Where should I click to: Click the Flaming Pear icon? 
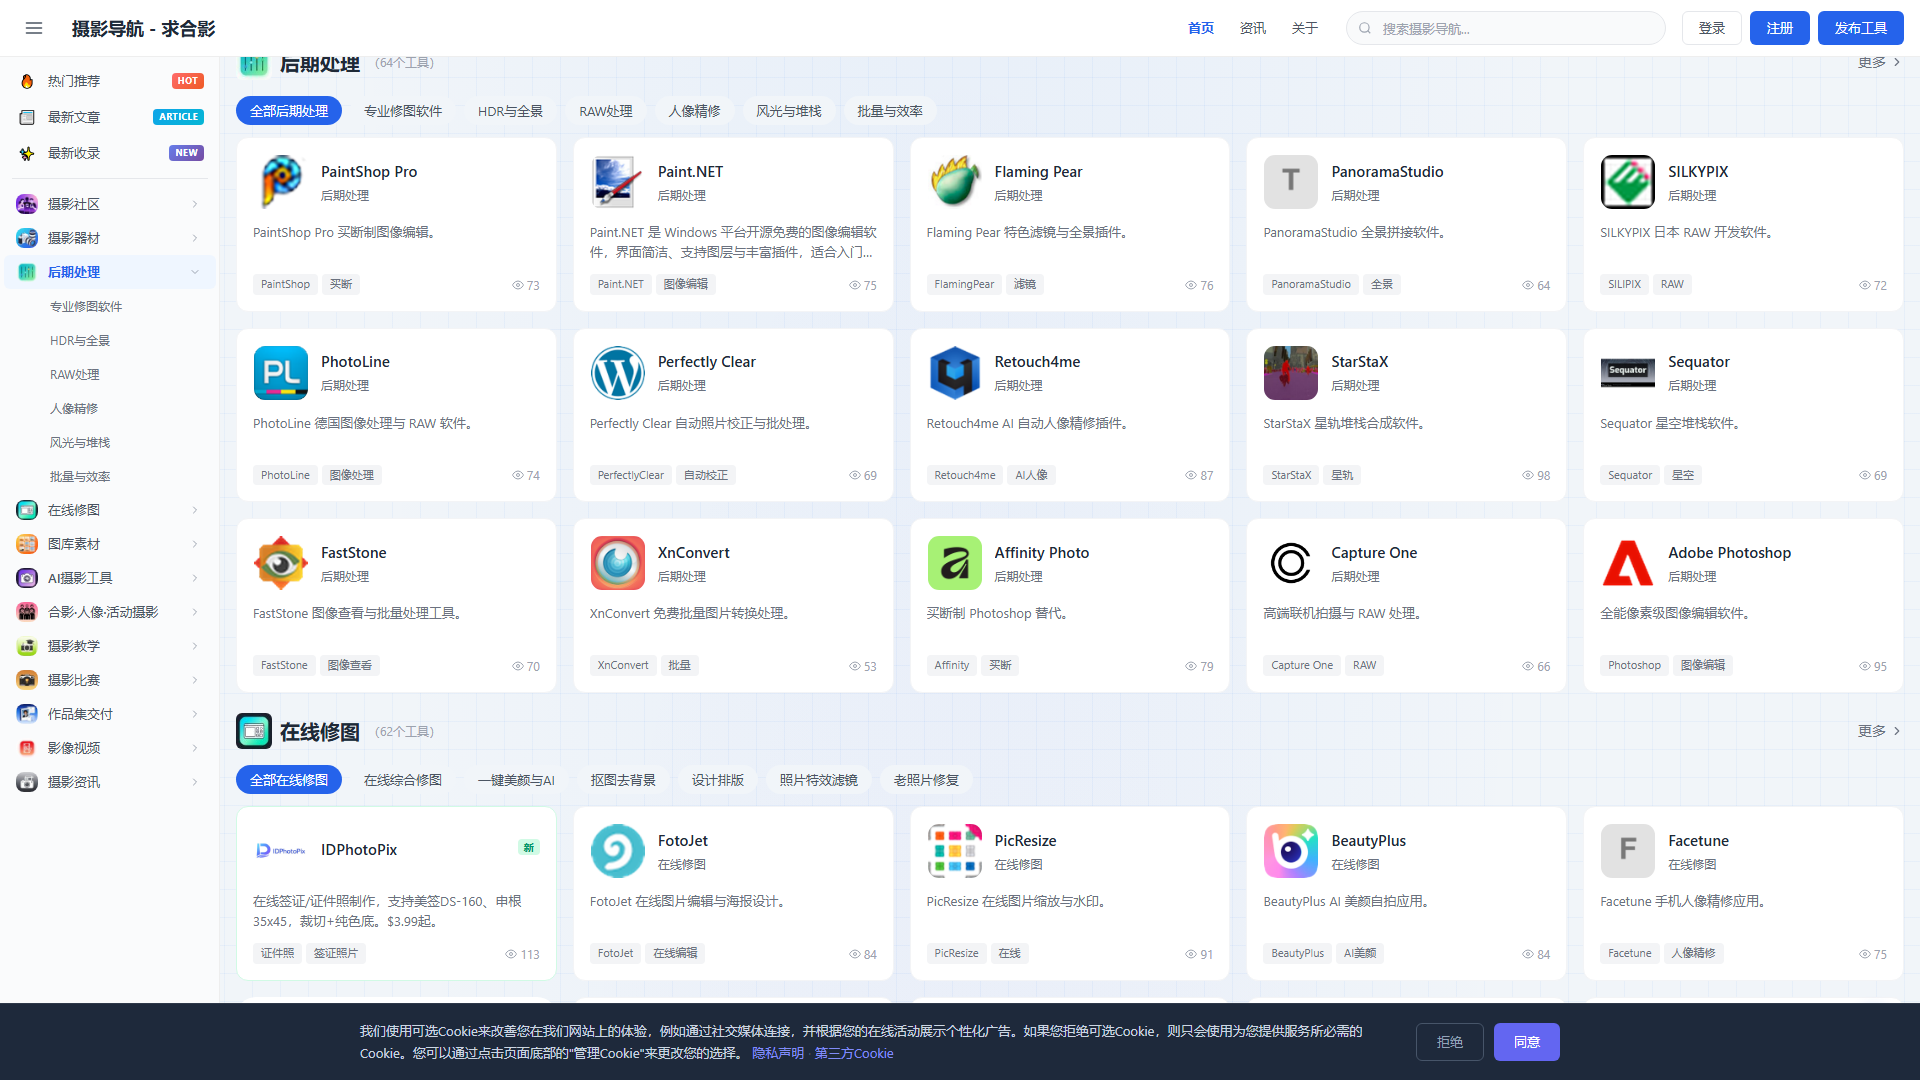tap(954, 181)
